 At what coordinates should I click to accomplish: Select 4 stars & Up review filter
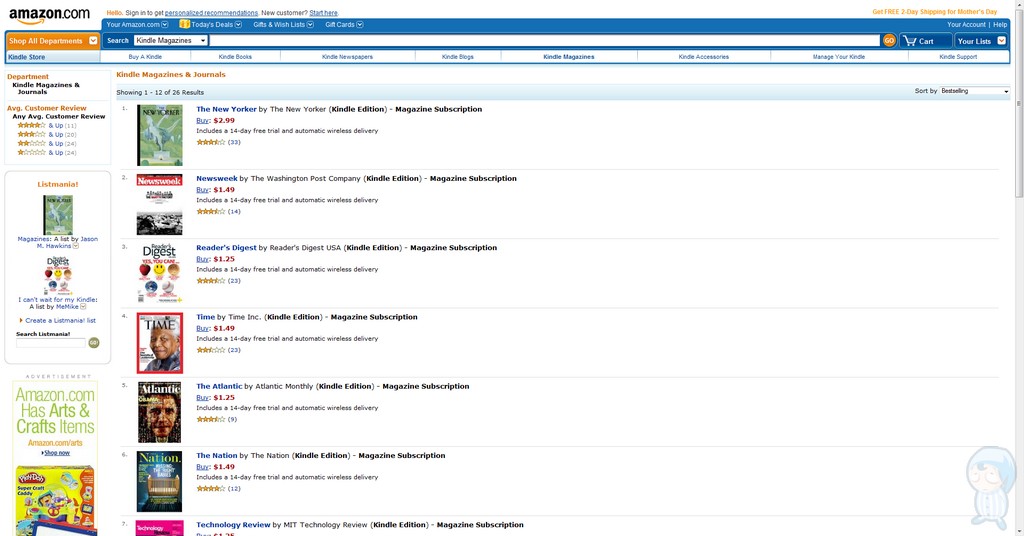click(46, 125)
